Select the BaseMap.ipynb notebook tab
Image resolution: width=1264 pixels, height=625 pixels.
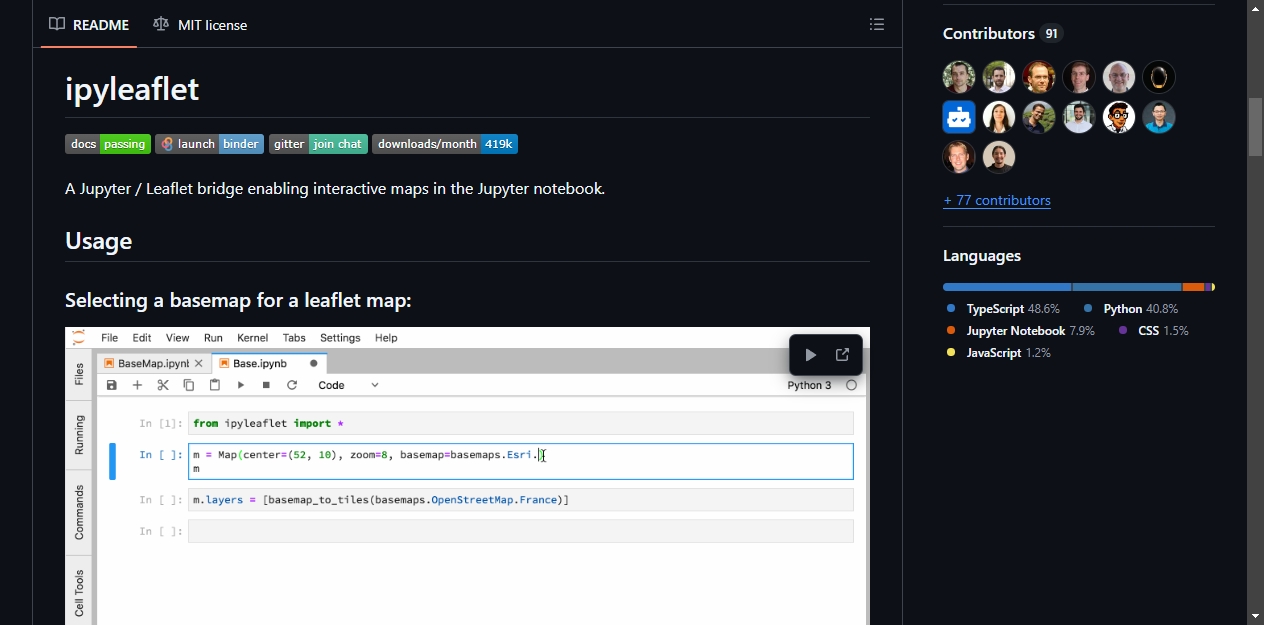click(153, 364)
